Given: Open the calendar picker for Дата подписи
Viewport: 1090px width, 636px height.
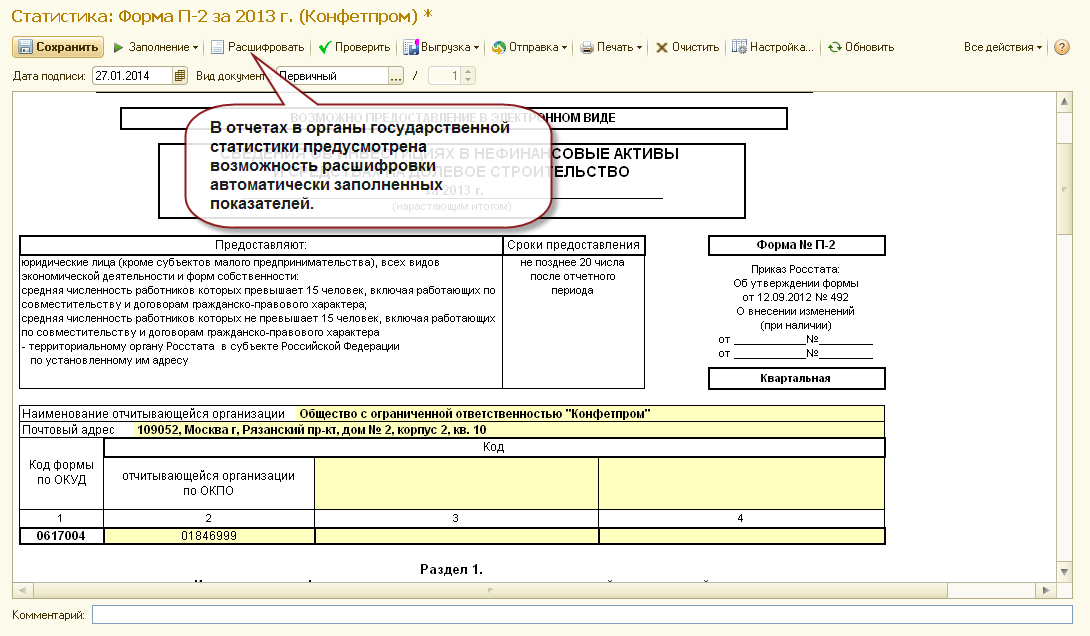Looking at the screenshot, I should [180, 76].
